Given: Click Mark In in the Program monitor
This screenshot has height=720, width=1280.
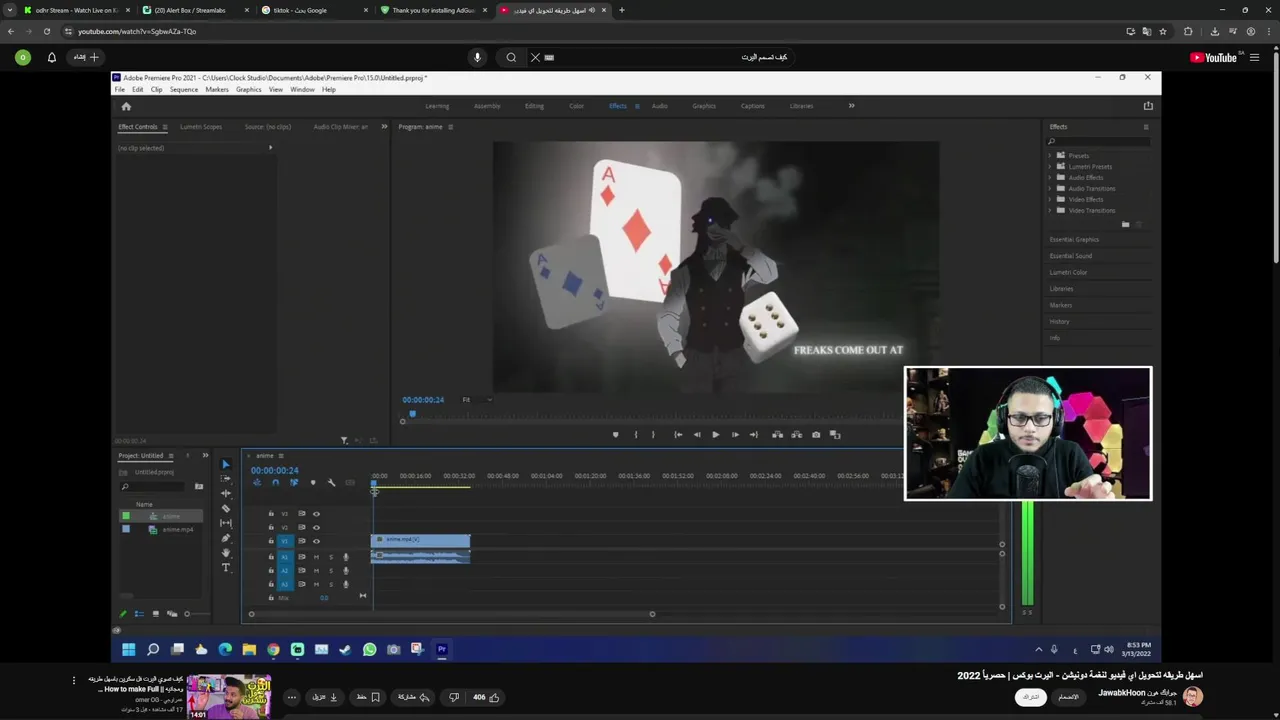Looking at the screenshot, I should [x=636, y=435].
